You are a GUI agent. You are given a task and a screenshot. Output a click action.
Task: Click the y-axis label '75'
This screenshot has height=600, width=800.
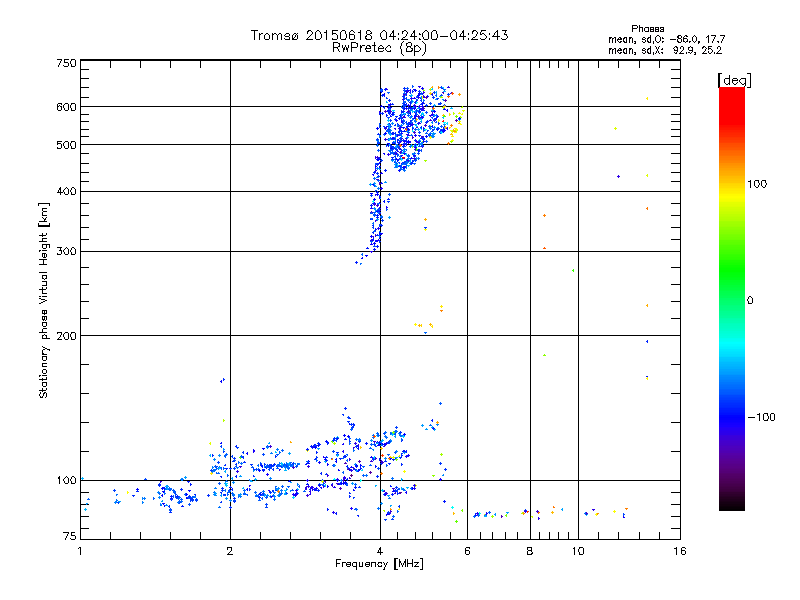coord(70,536)
